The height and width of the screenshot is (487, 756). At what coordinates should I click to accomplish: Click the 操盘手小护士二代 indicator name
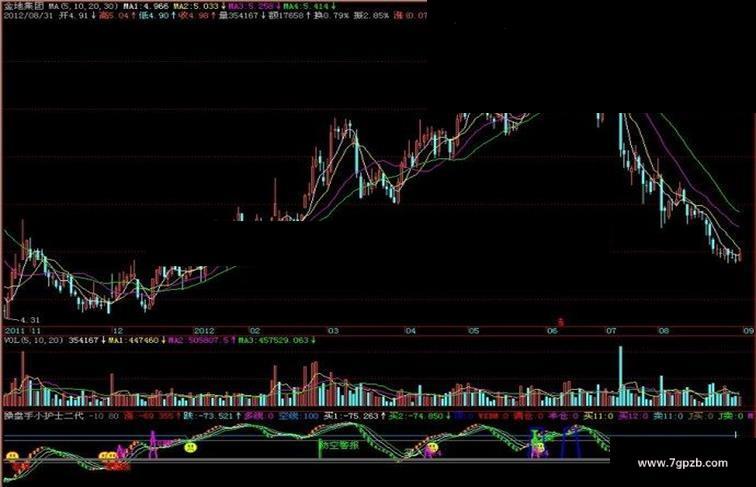click(44, 416)
